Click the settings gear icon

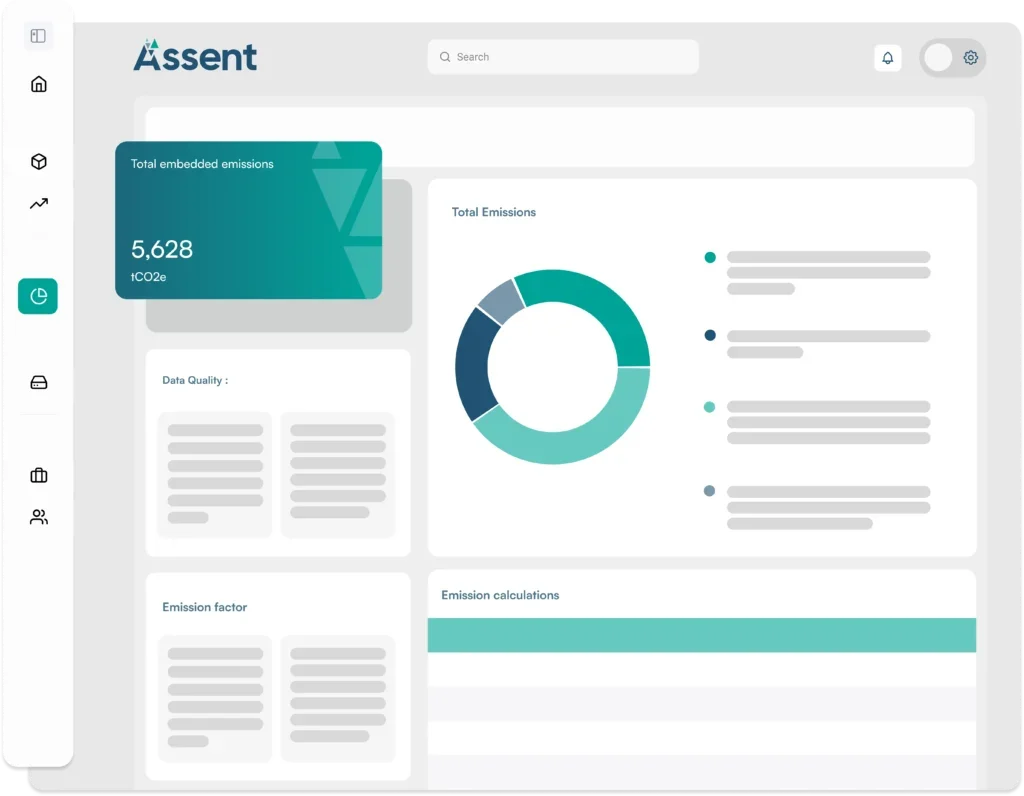pos(970,58)
